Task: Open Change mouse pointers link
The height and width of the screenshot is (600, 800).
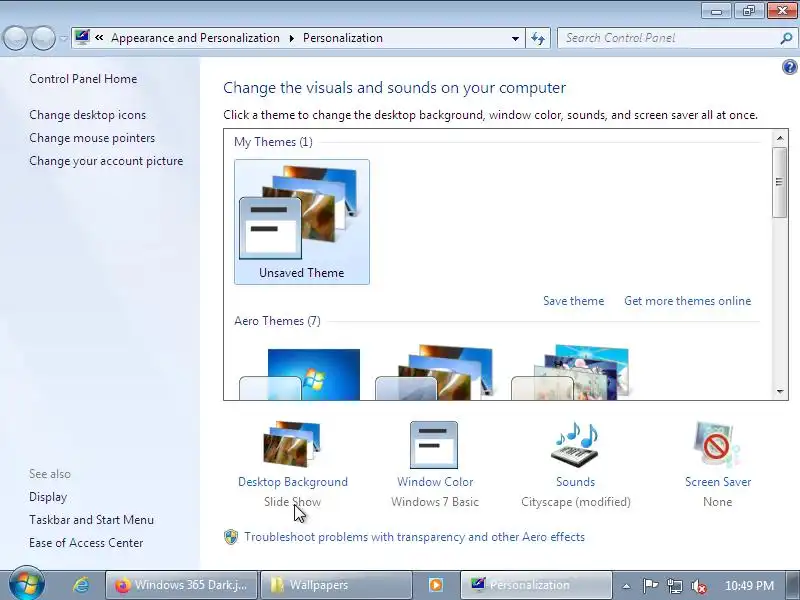Action: 92,138
